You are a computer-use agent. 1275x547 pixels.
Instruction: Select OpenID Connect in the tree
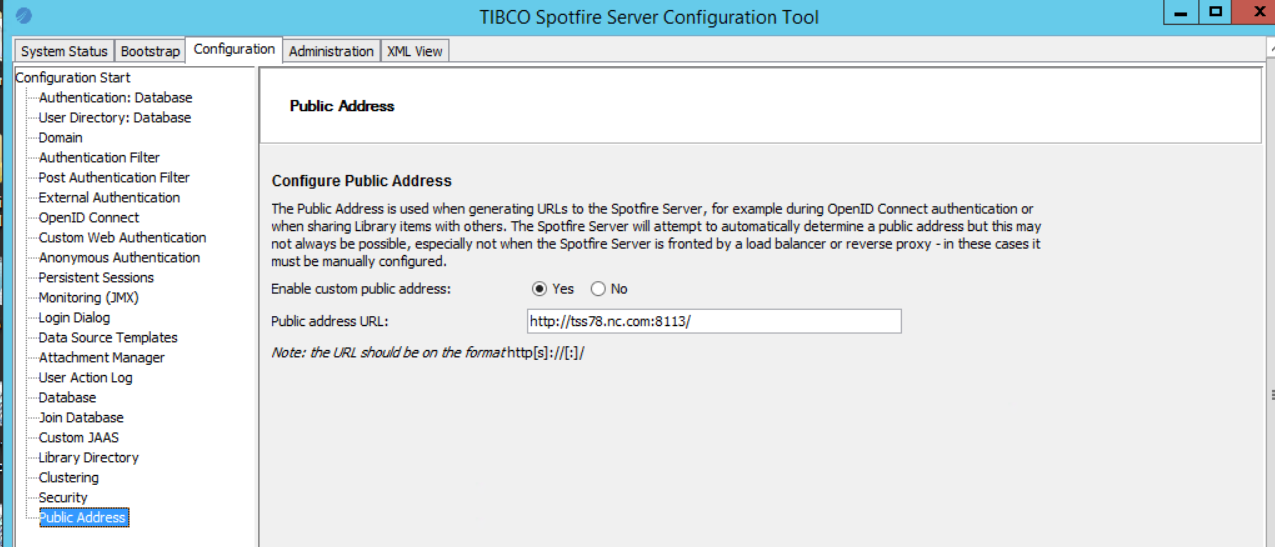pos(89,218)
